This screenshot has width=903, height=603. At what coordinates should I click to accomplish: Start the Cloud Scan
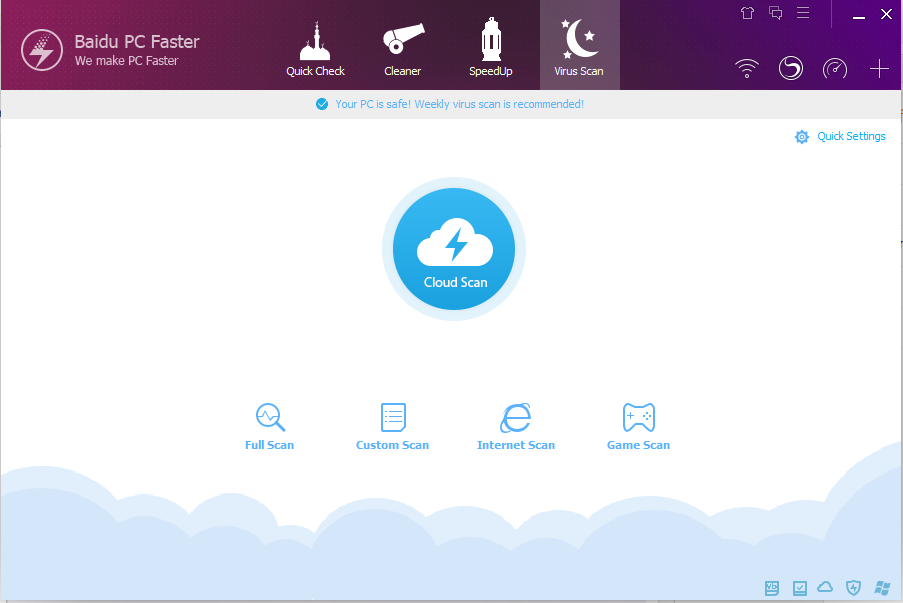pos(454,249)
